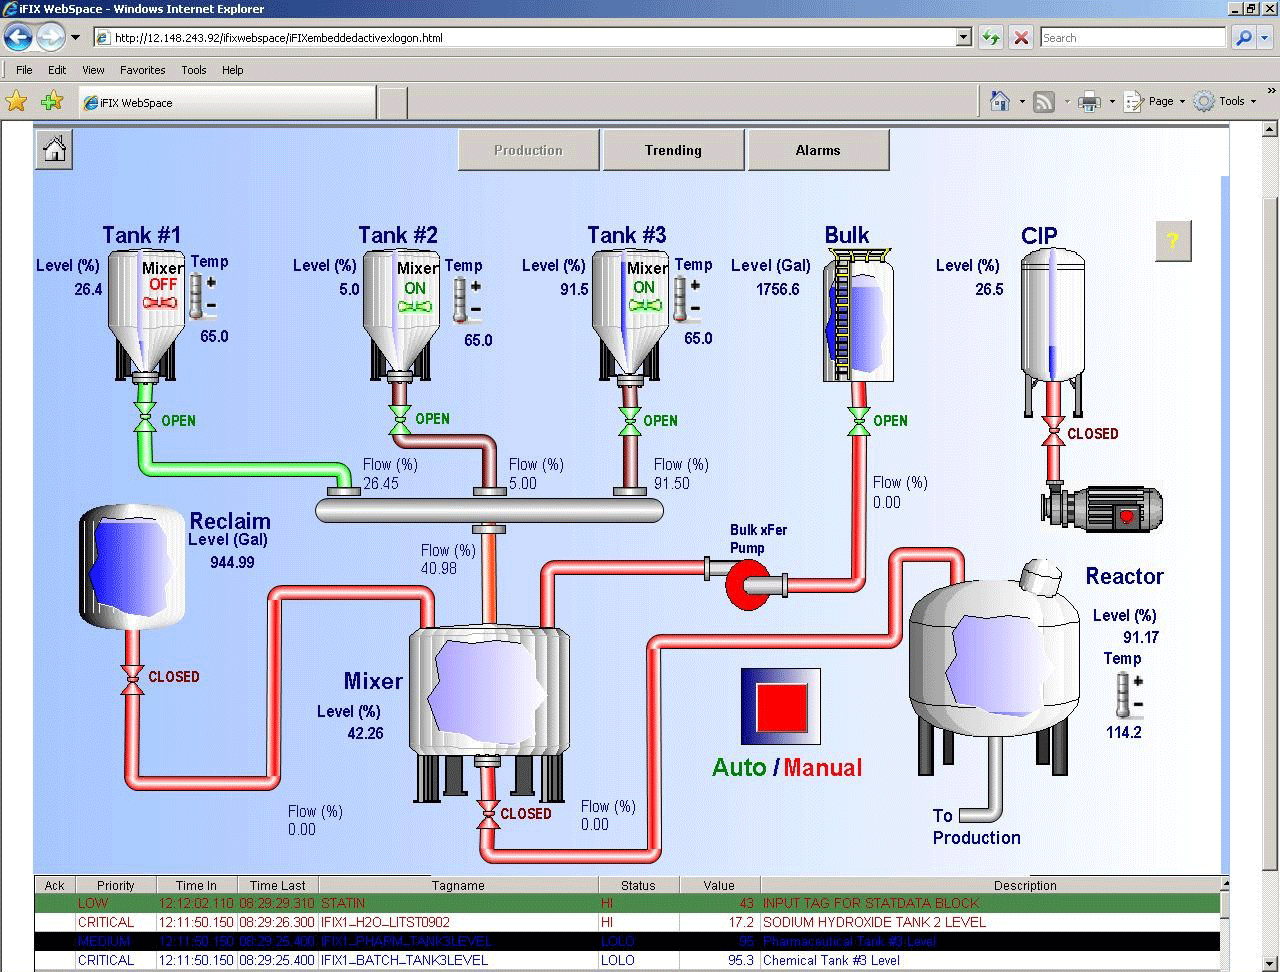Open the Alarms screen
1280x972 pixels.
click(817, 150)
